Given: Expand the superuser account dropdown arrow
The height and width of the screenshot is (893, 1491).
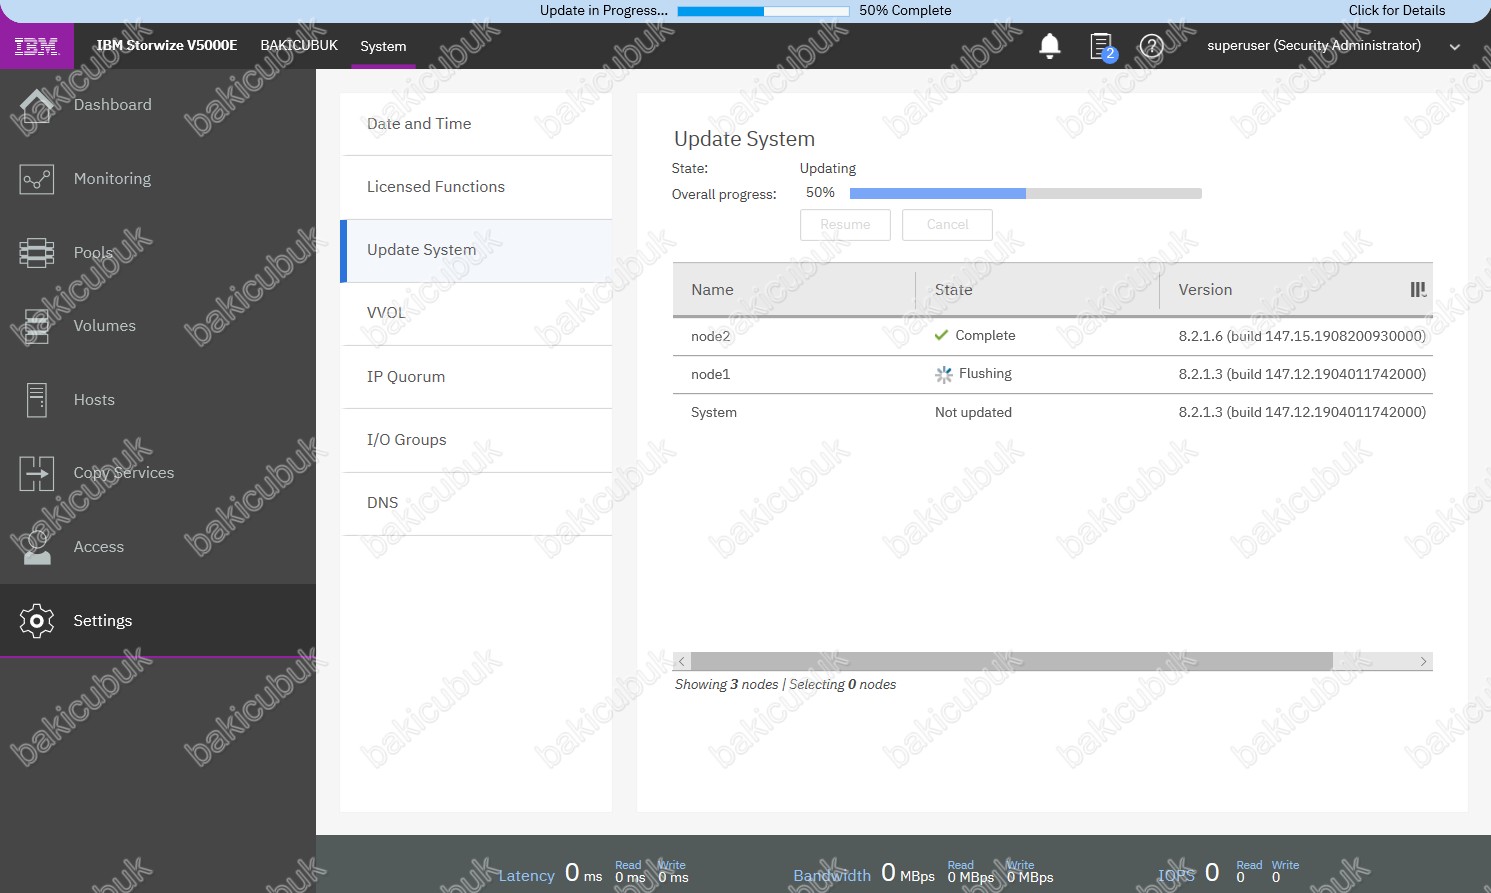Looking at the screenshot, I should coord(1455,47).
